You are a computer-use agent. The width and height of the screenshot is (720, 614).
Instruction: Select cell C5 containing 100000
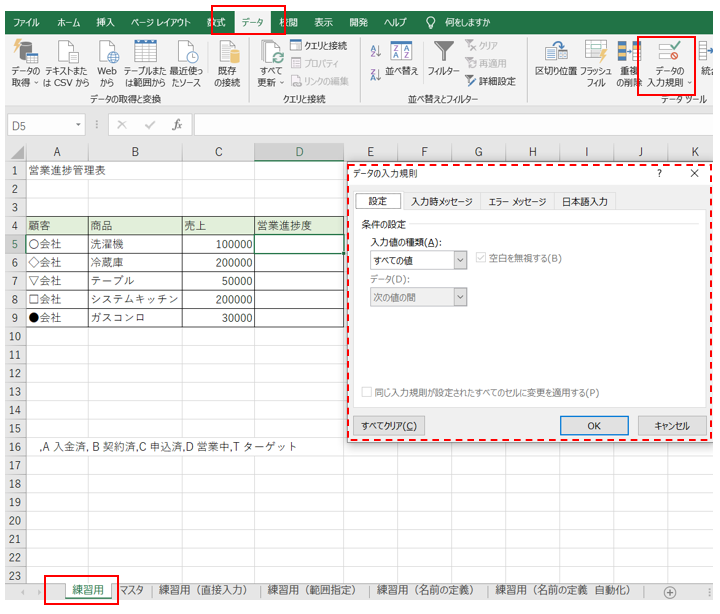[217, 243]
